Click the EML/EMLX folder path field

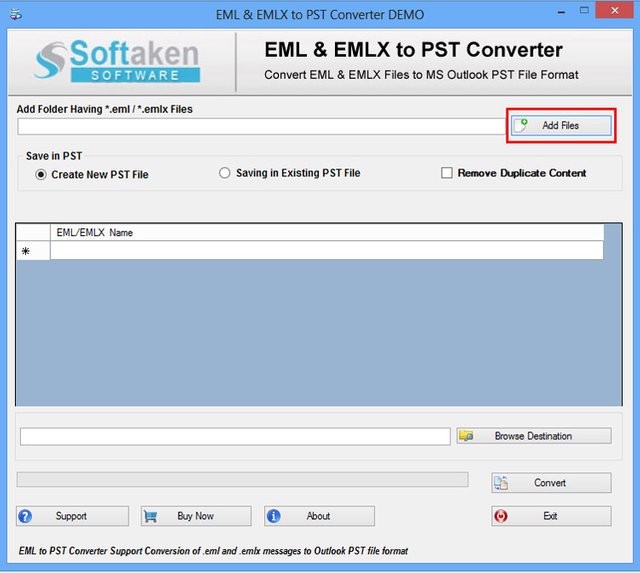click(262, 127)
